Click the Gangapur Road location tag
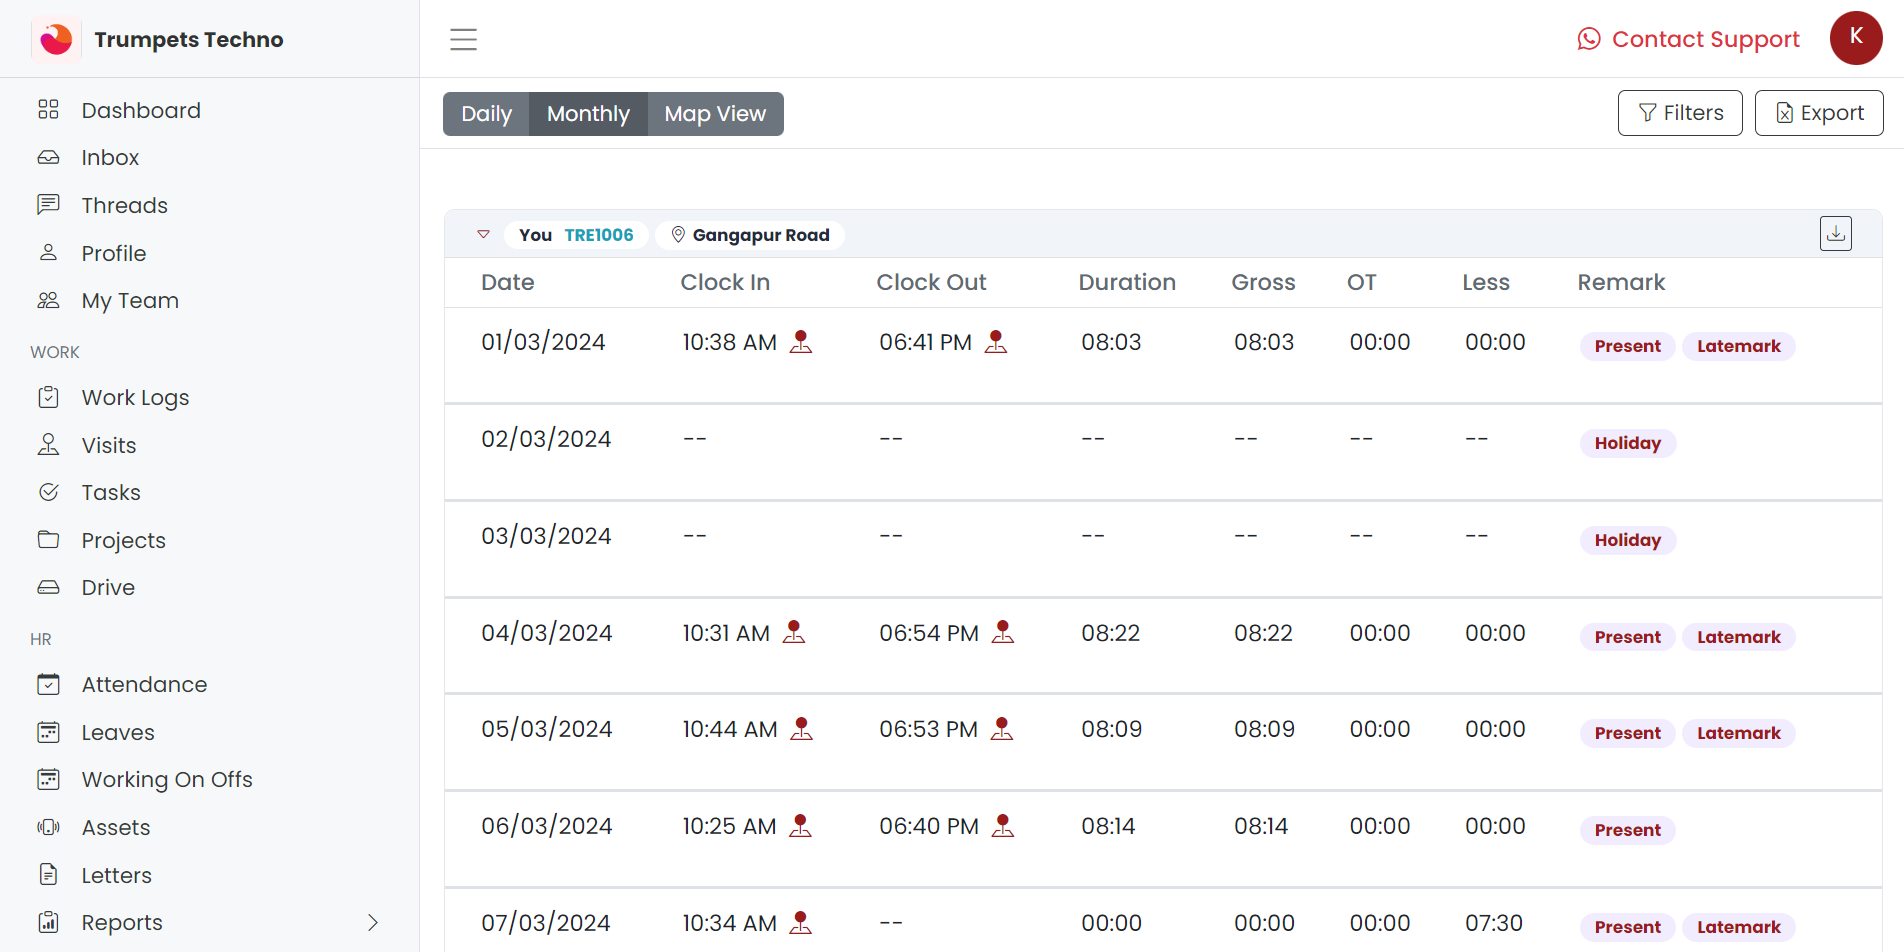This screenshot has height=952, width=1904. [750, 235]
